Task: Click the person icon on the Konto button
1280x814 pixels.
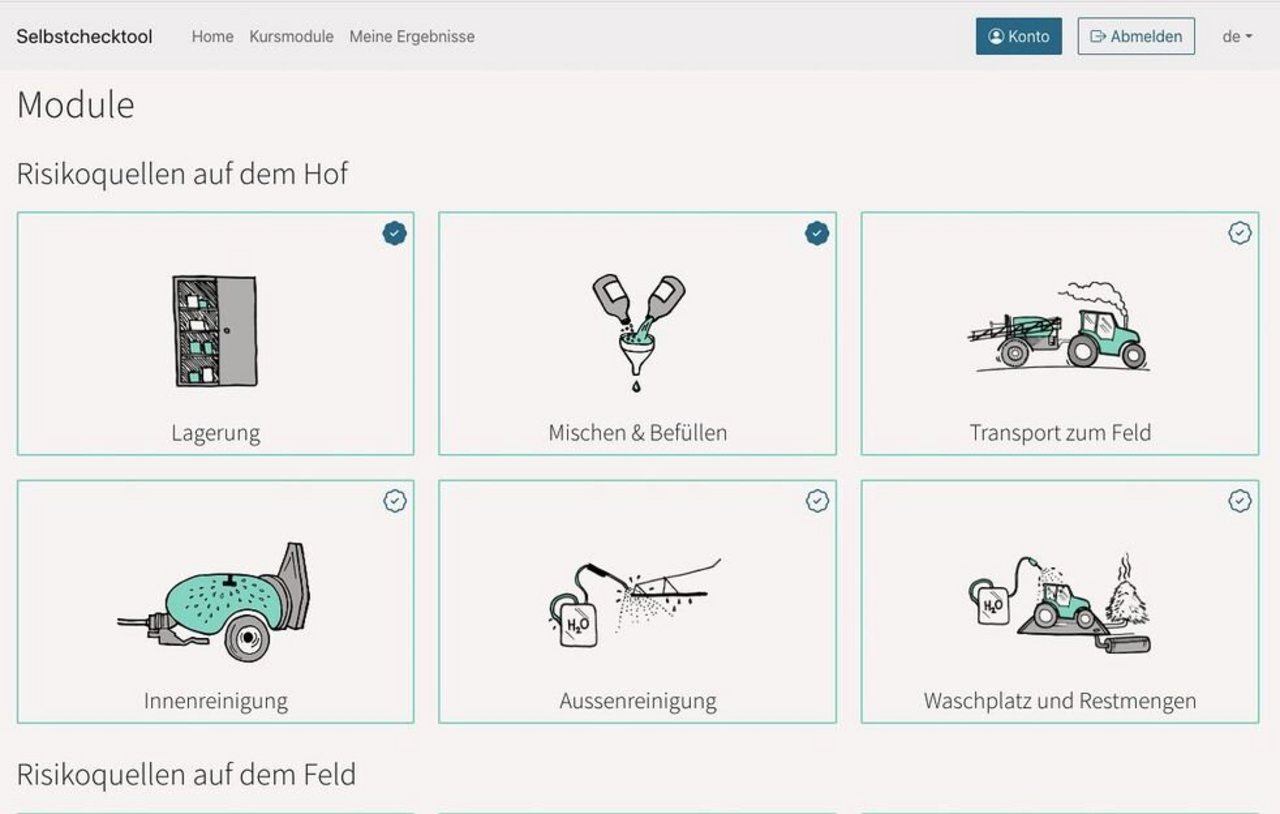Action: [997, 36]
